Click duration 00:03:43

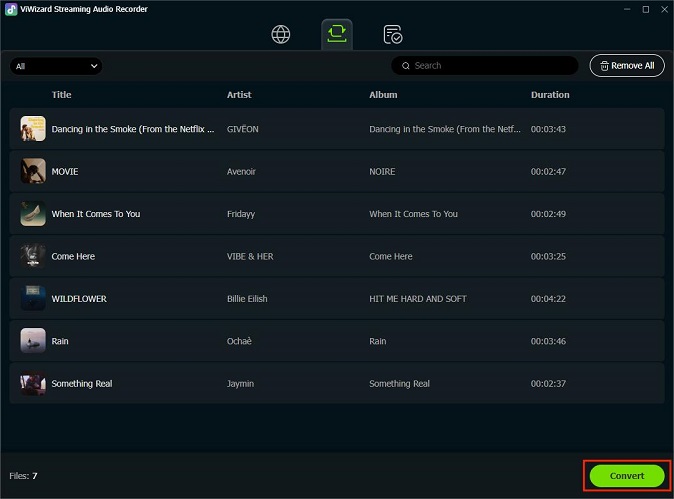click(548, 129)
